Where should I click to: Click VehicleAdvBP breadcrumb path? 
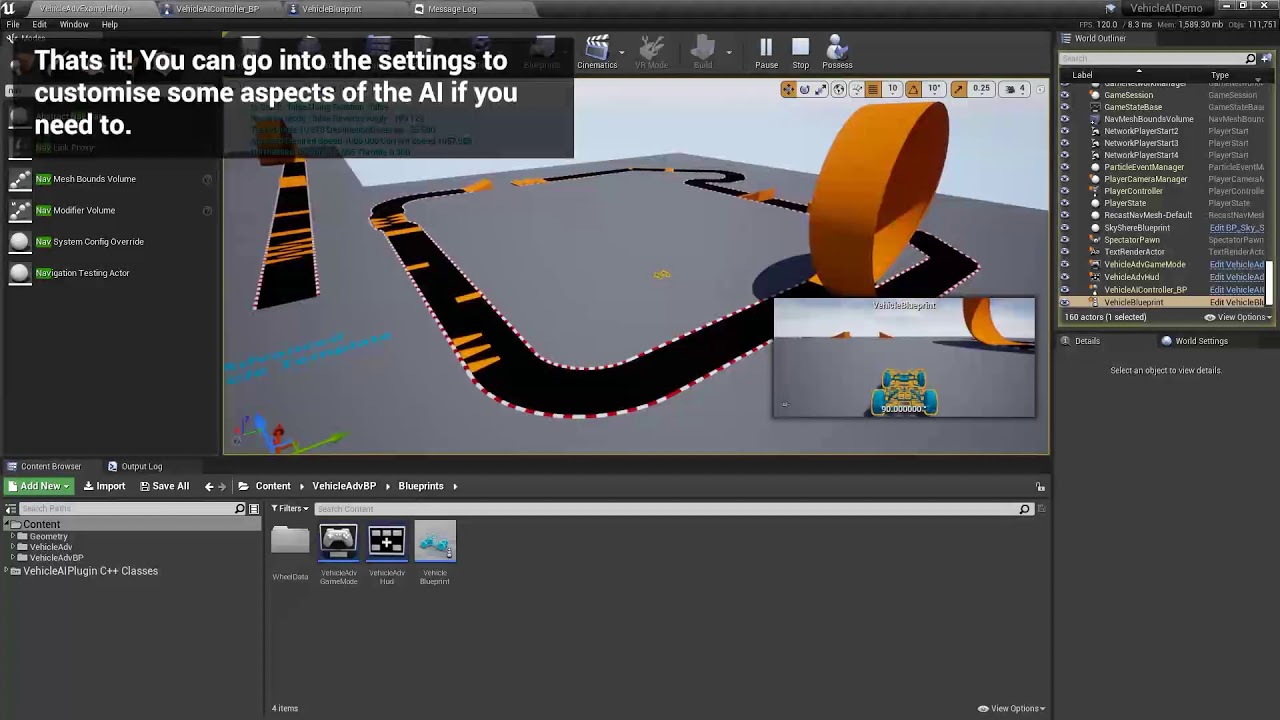coord(344,486)
